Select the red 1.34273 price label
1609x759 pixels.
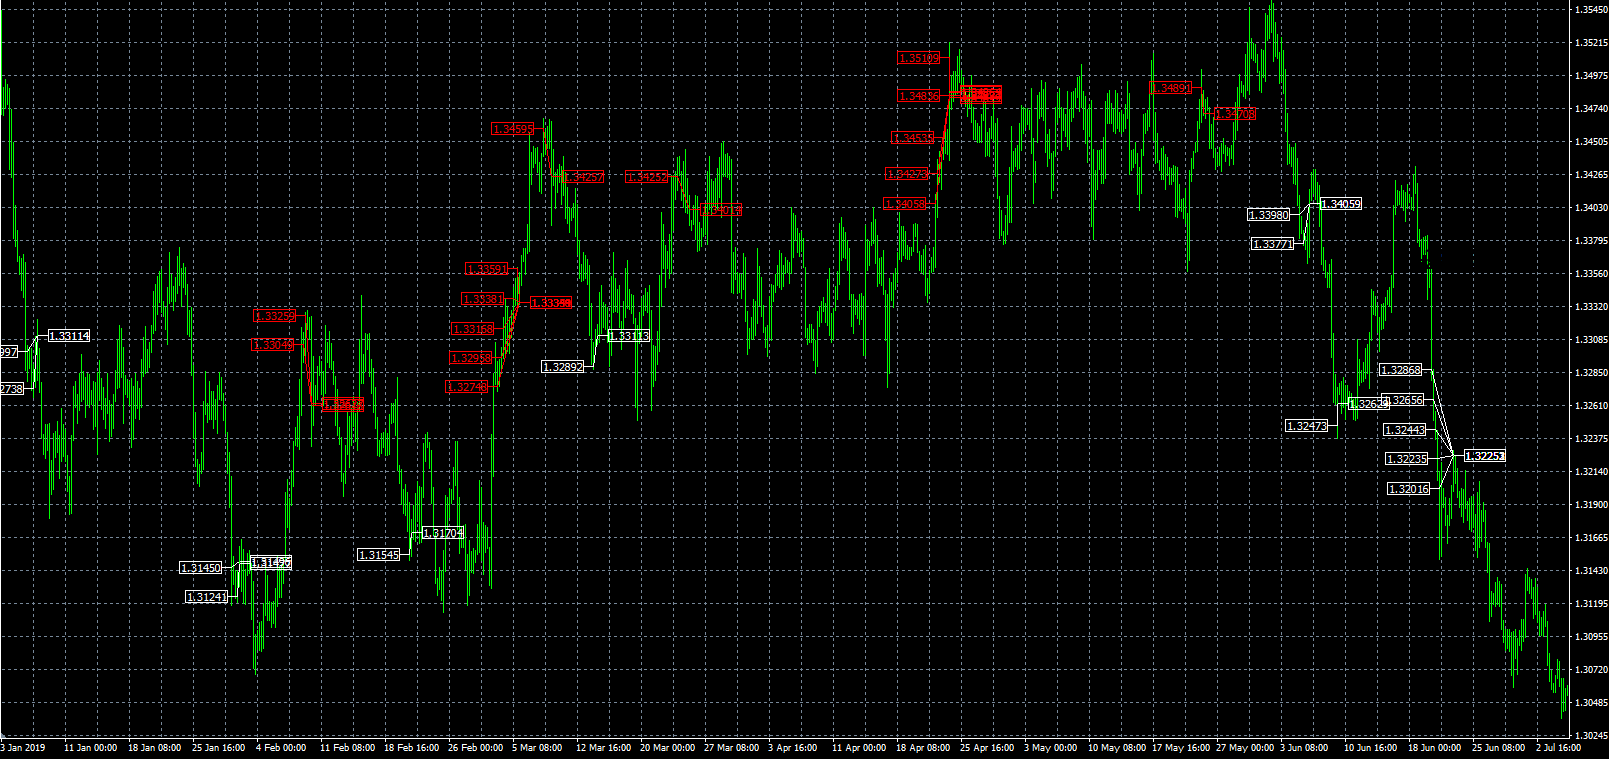pos(908,174)
